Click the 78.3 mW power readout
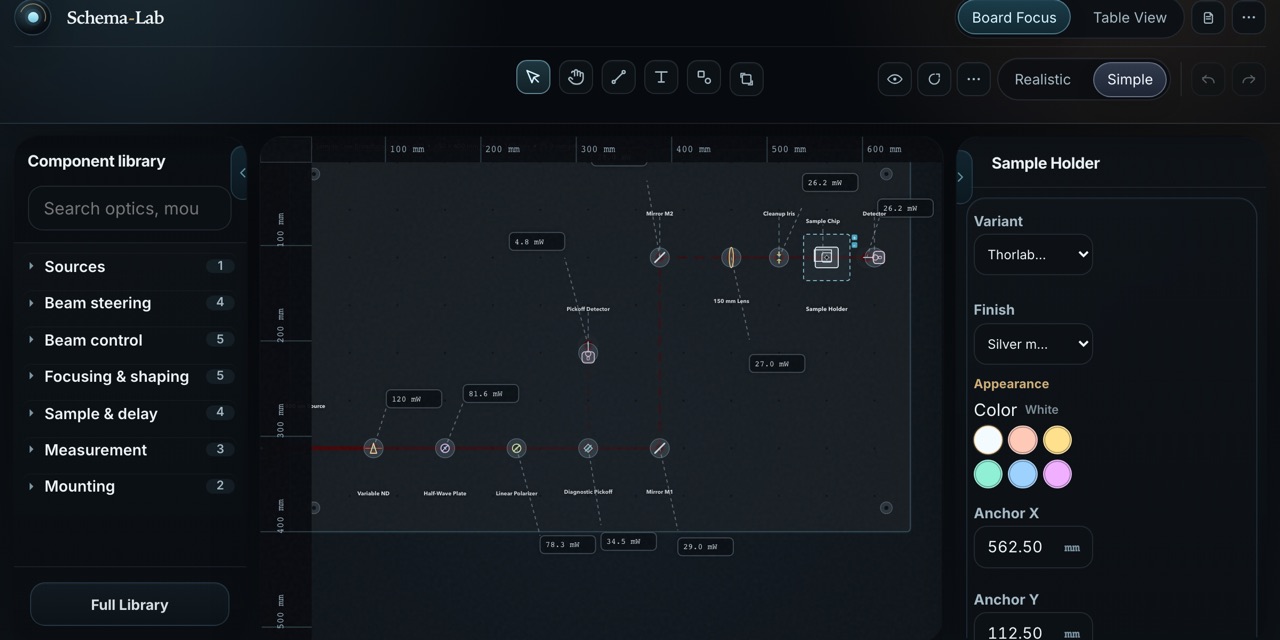This screenshot has height=640, width=1280. (x=567, y=545)
